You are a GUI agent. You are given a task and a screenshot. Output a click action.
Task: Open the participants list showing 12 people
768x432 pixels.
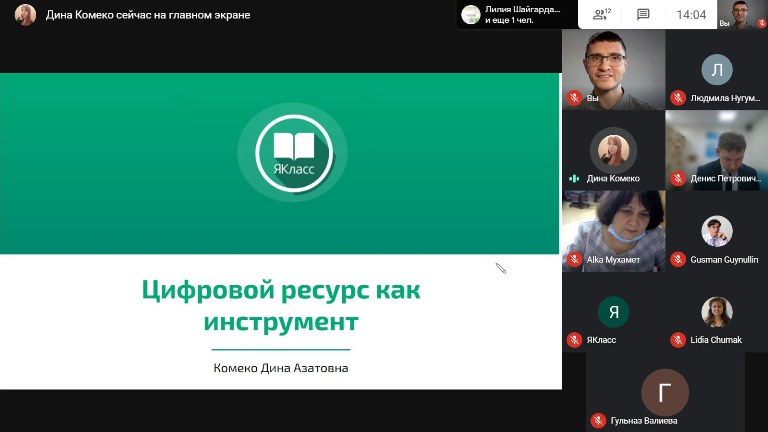point(601,14)
